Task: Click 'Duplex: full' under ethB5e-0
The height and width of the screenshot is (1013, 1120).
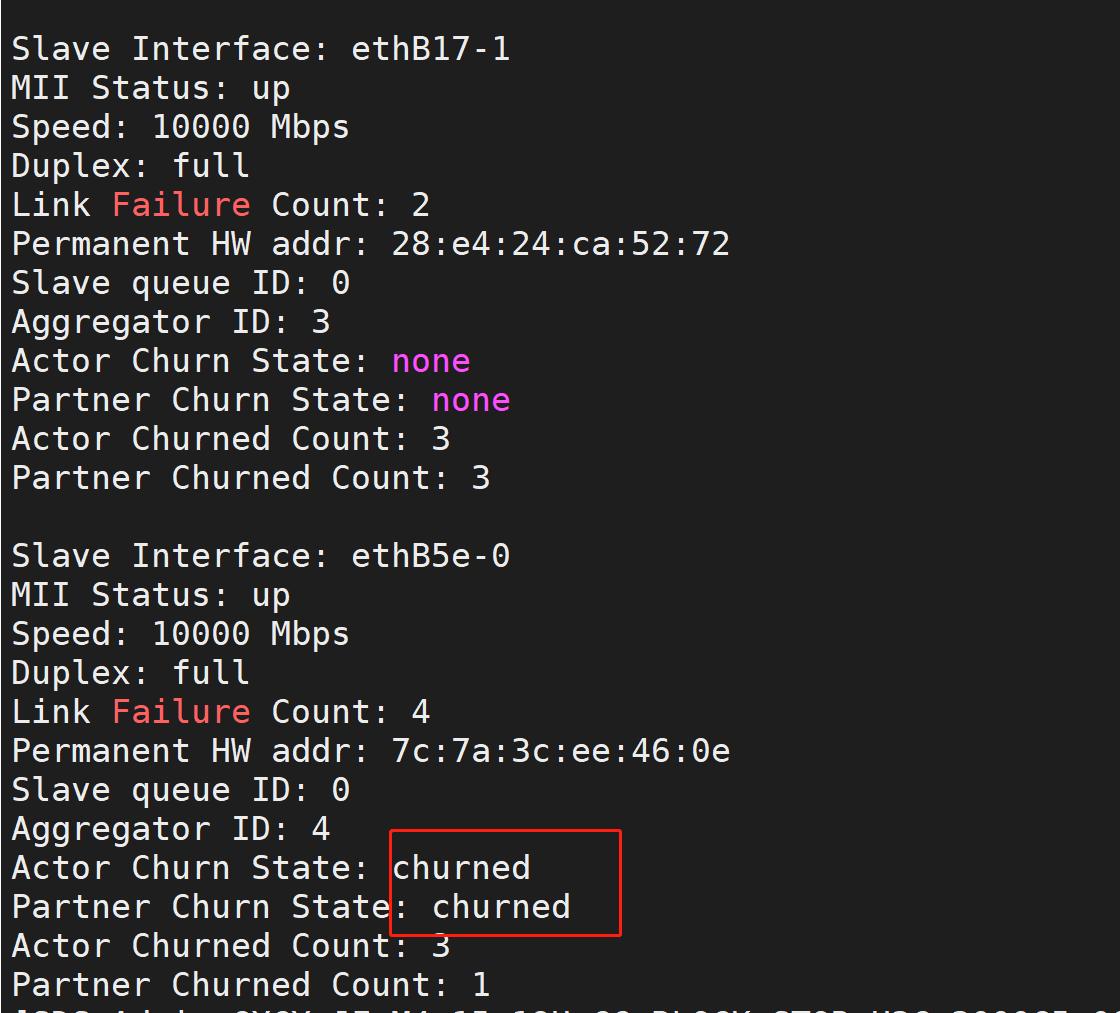Action: pyautogui.click(x=130, y=673)
